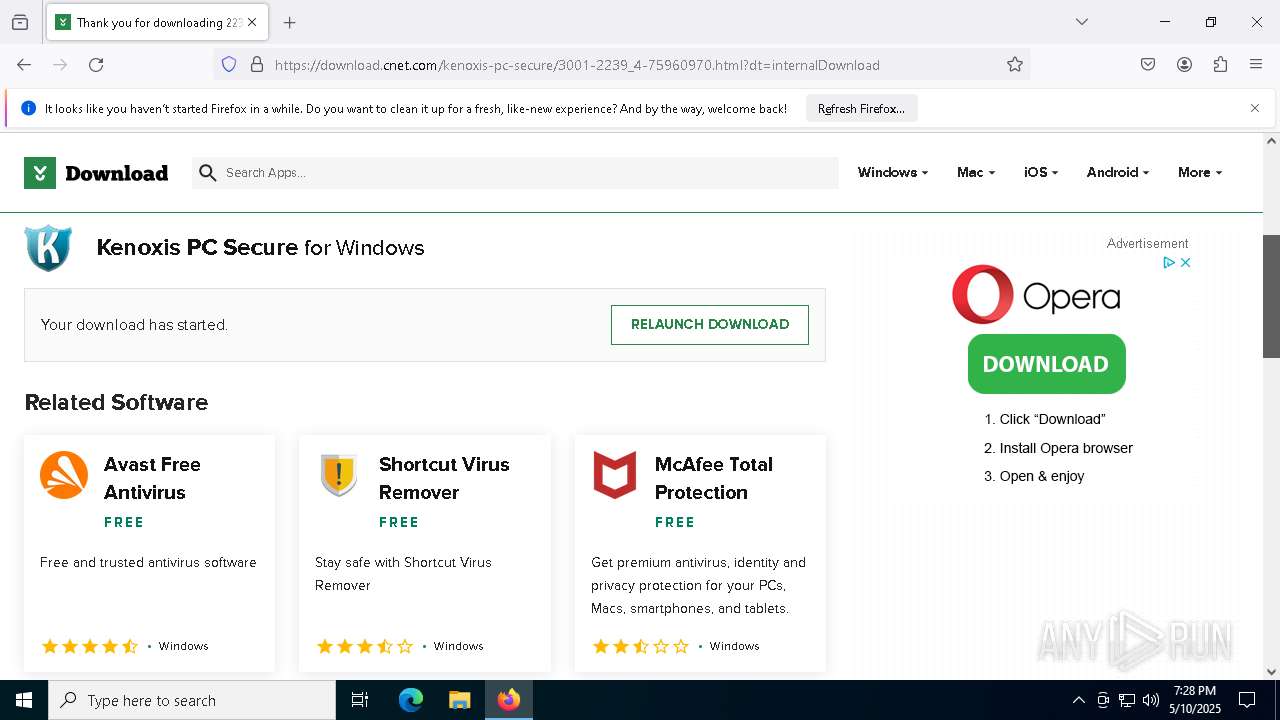Focus the Search Apps field

[515, 173]
